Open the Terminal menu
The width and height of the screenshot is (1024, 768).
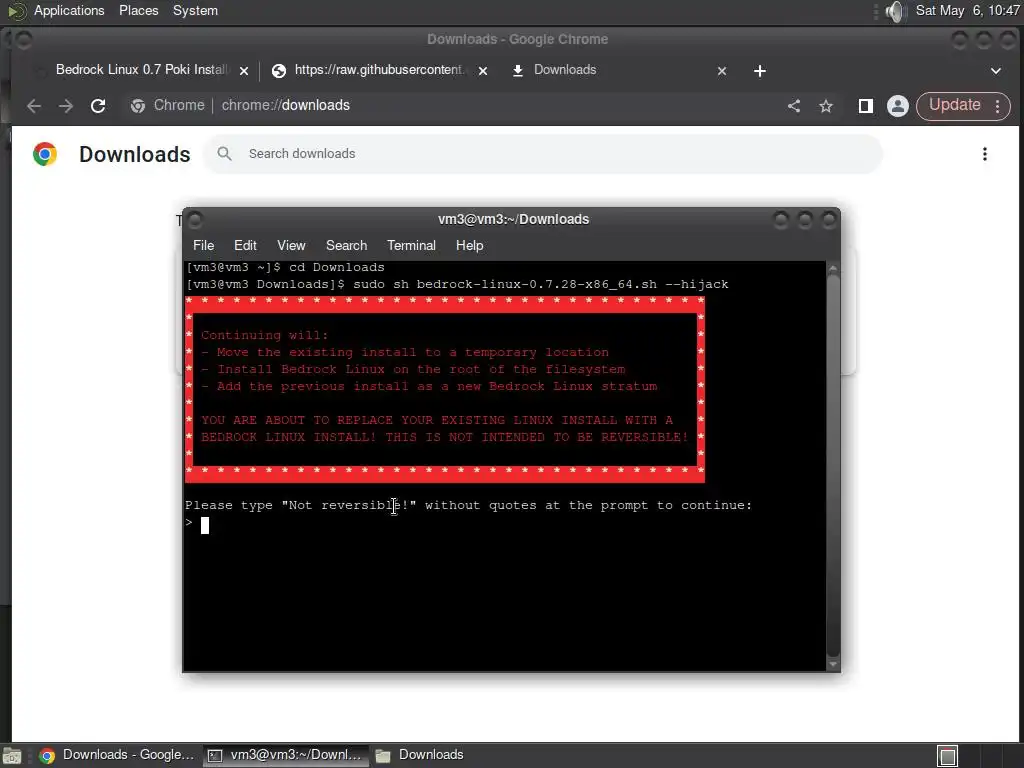point(411,246)
